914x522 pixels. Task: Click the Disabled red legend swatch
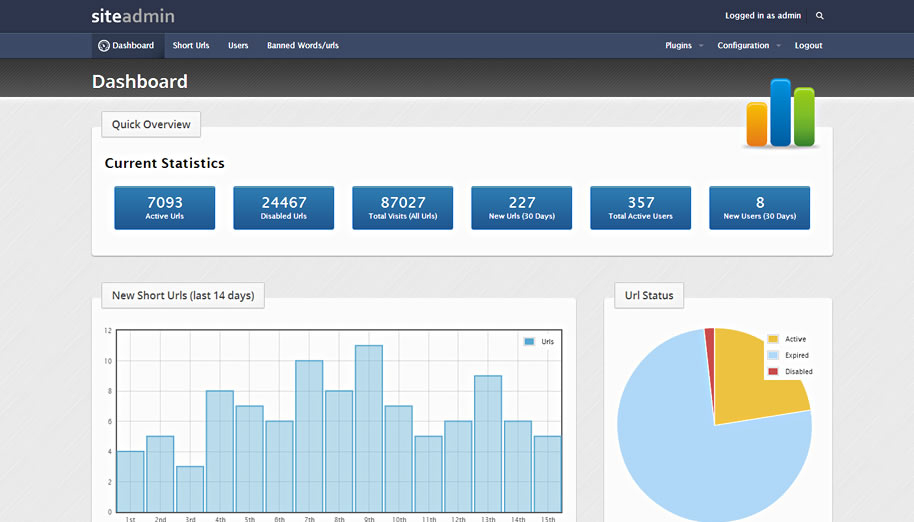(773, 372)
